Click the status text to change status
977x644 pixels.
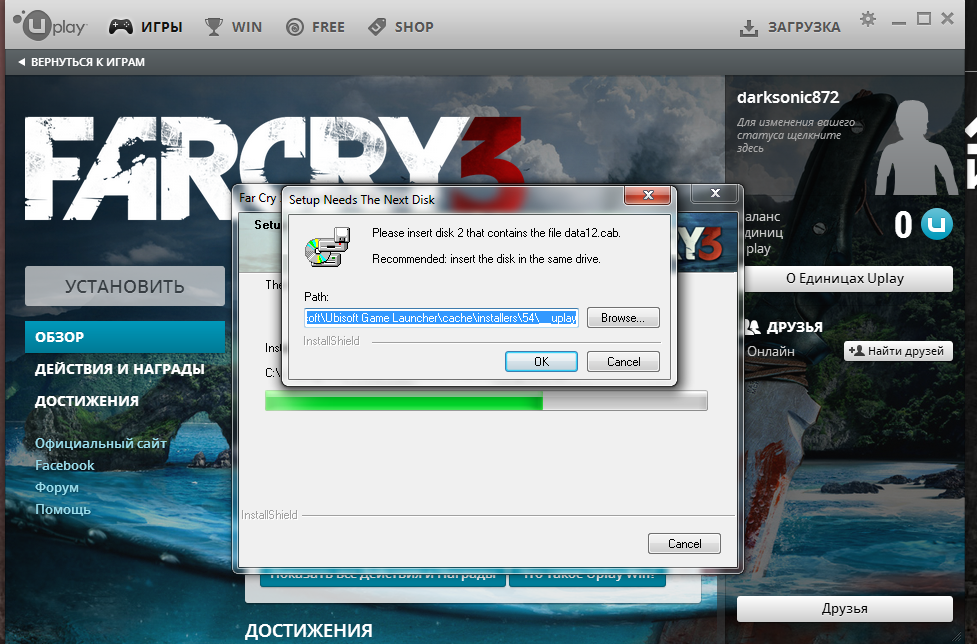796,135
